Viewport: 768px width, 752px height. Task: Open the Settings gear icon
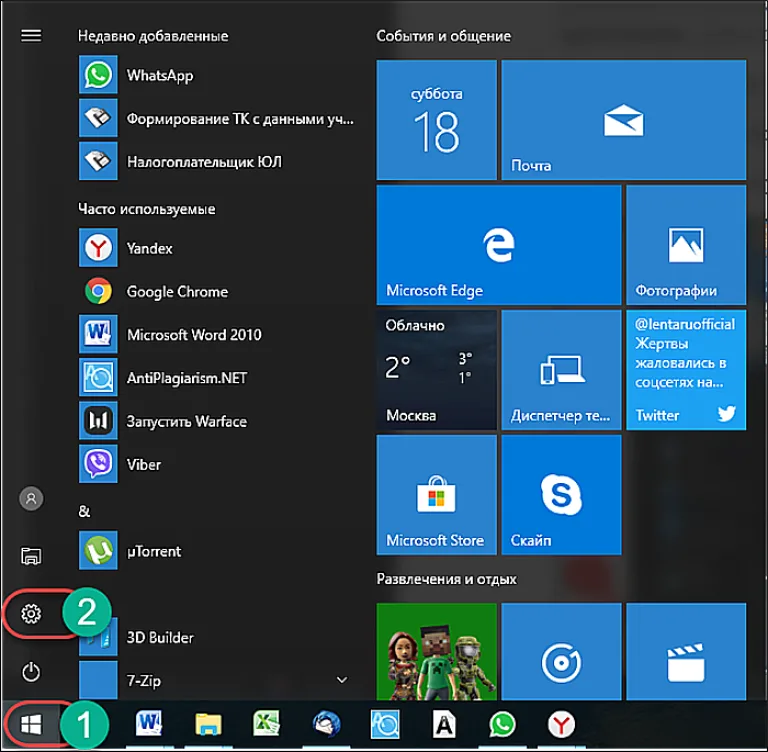pos(31,613)
